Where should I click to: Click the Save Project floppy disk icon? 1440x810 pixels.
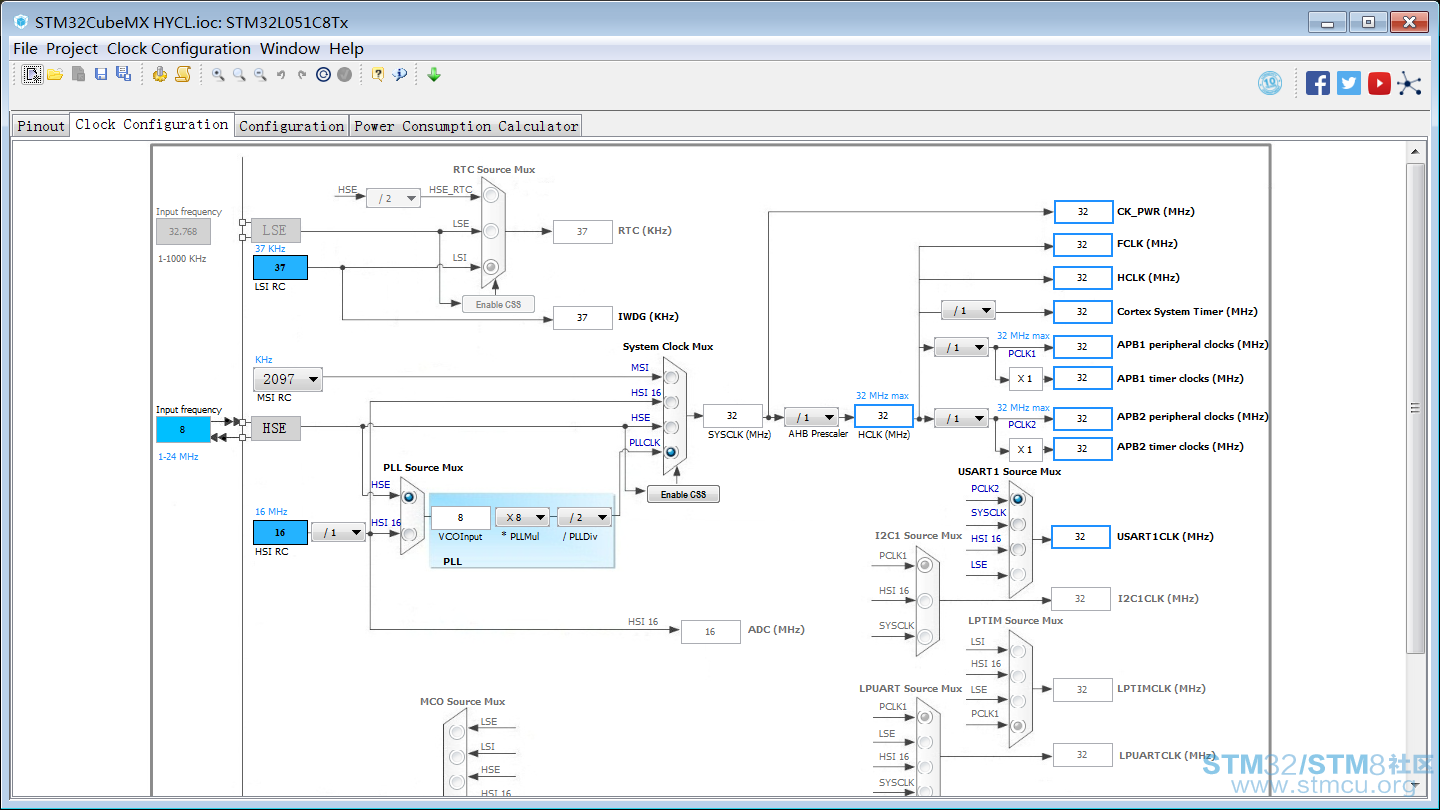[101, 74]
